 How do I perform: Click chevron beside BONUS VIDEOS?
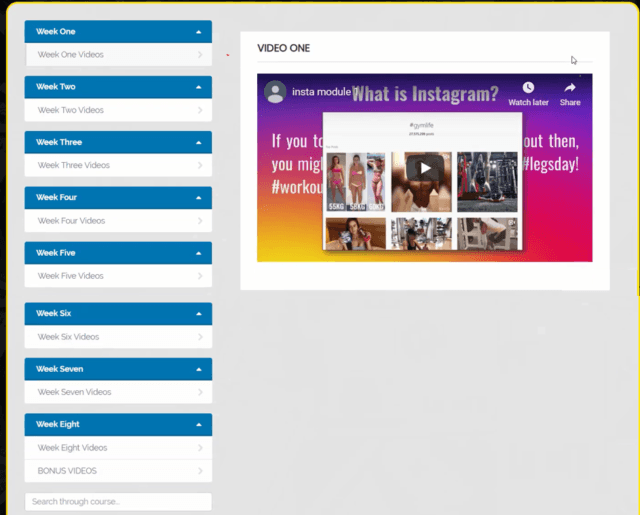tap(200, 471)
